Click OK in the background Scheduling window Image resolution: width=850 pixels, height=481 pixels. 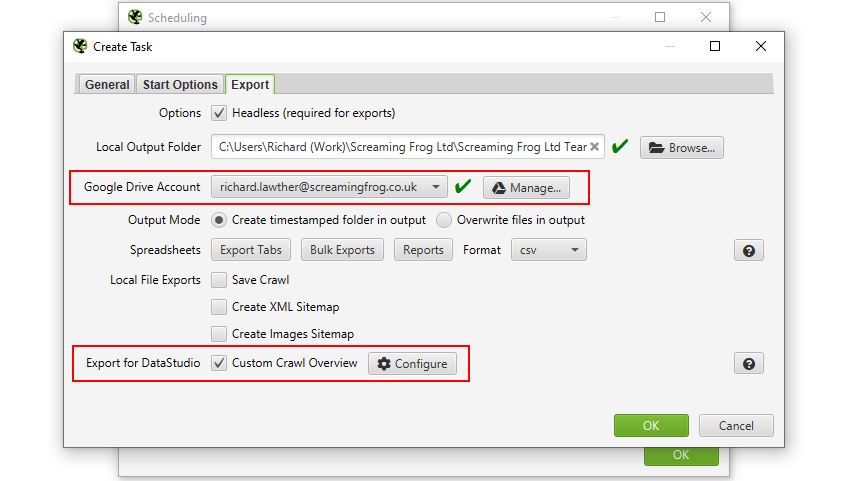click(681, 456)
